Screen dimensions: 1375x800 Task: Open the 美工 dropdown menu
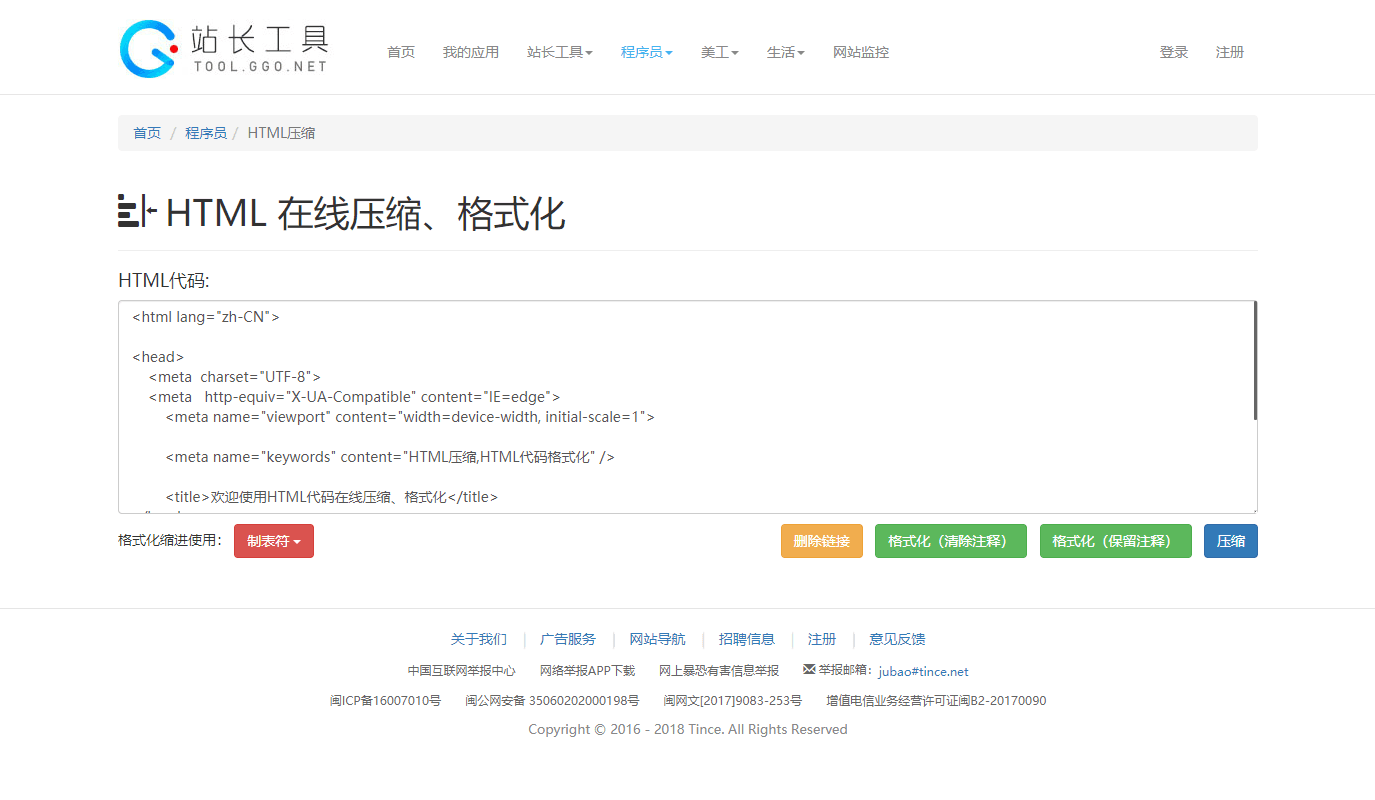tap(719, 52)
